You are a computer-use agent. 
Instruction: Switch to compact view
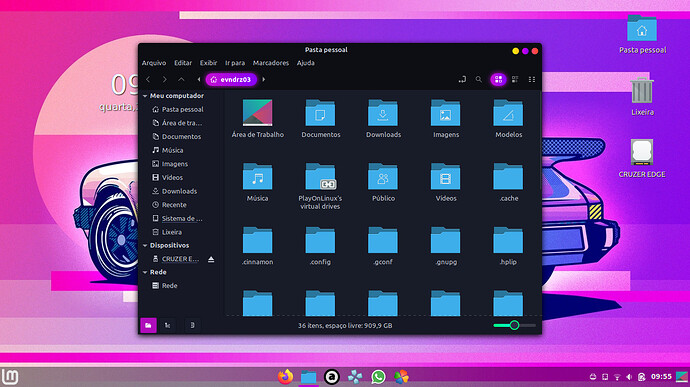(x=532, y=80)
